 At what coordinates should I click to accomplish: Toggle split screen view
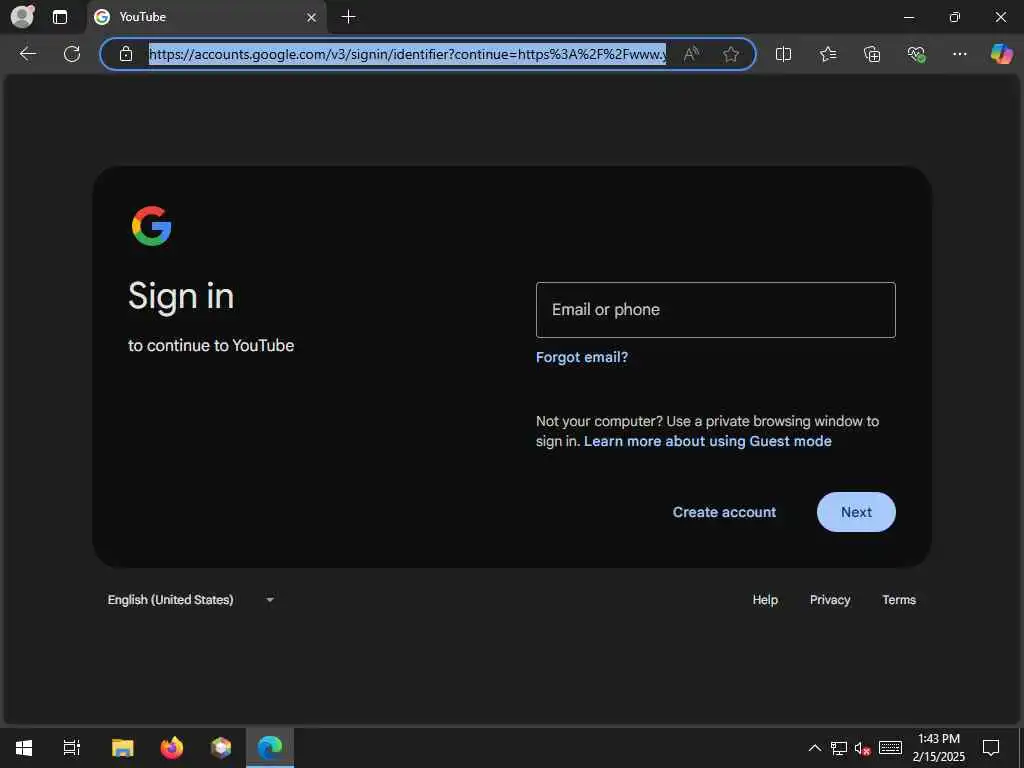783,54
